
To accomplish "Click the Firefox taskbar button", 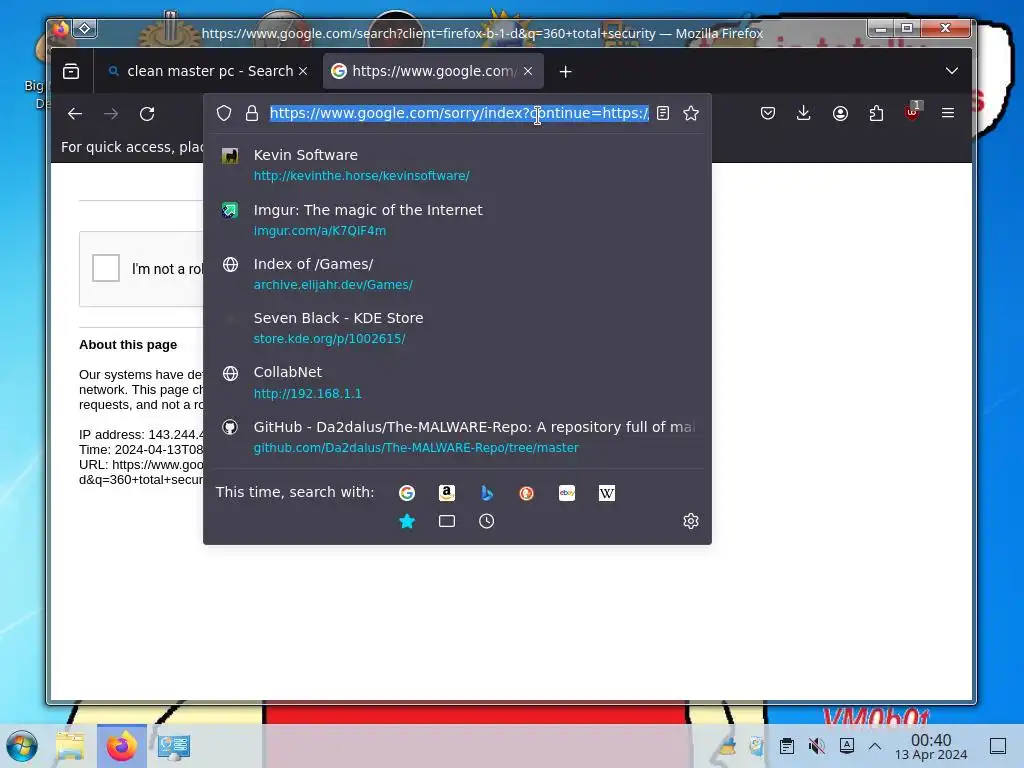I will point(121,746).
